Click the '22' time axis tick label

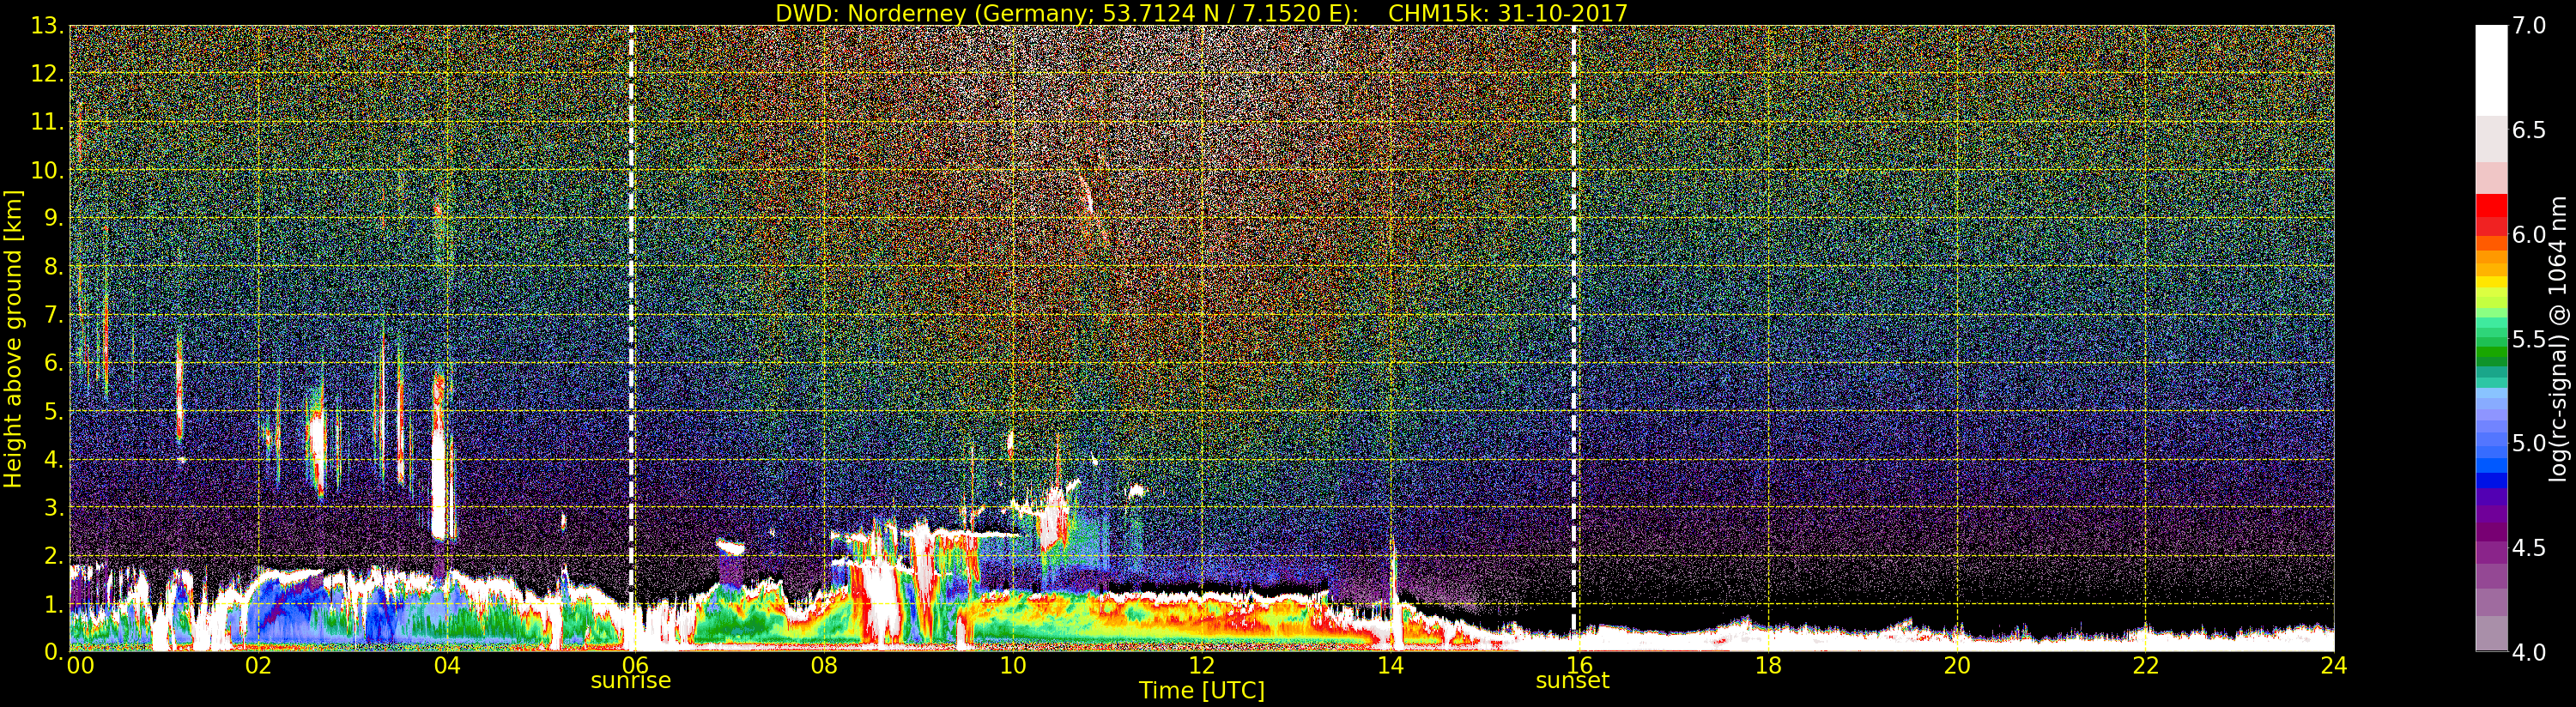[x=2146, y=665]
